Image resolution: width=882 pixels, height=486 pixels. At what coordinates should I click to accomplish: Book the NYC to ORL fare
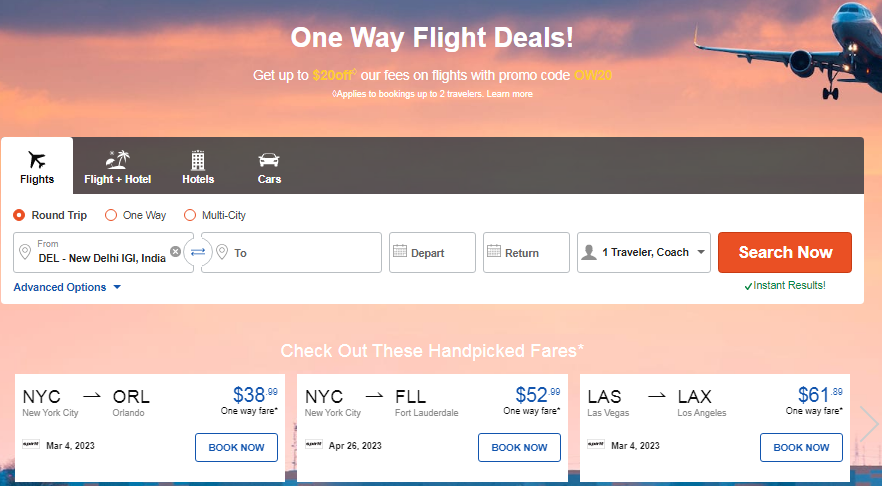[x=236, y=447]
